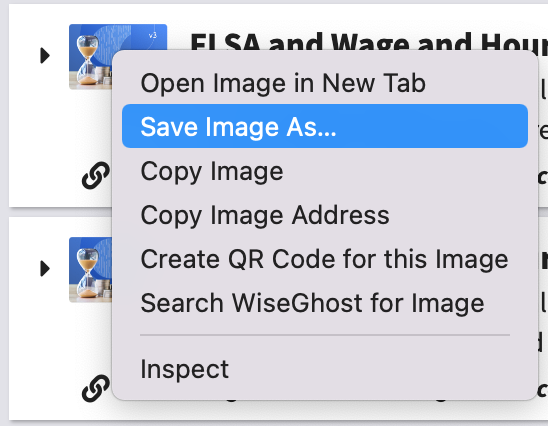Select Search WiseGhost for Image

312,303
